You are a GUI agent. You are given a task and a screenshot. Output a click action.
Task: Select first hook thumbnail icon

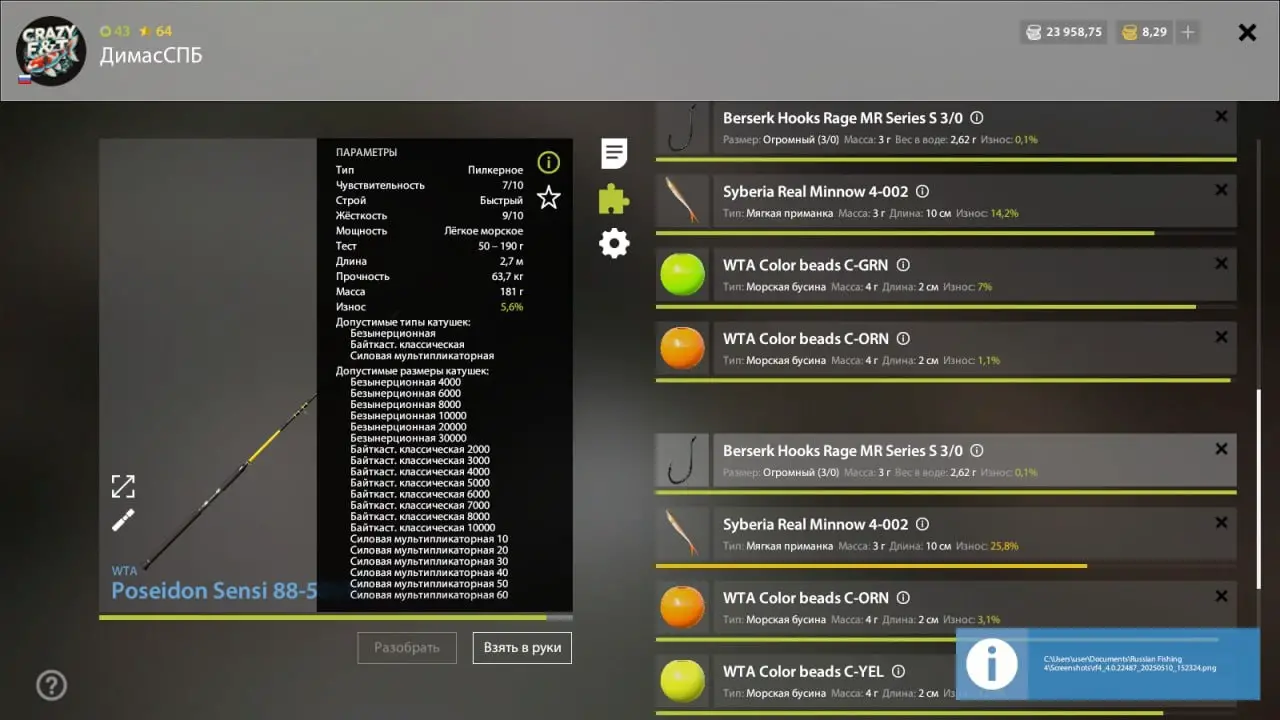(x=683, y=128)
